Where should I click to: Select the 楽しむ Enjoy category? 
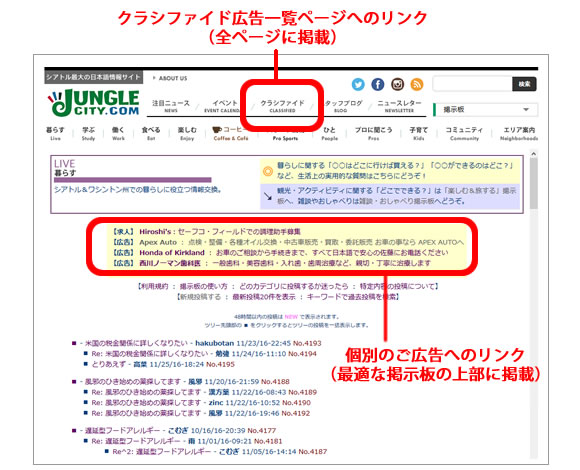tap(187, 133)
